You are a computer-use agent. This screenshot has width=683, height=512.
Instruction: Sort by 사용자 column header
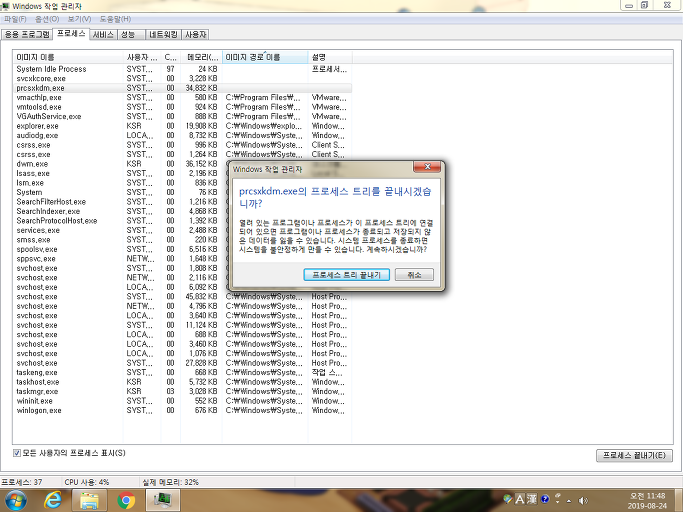[x=142, y=58]
